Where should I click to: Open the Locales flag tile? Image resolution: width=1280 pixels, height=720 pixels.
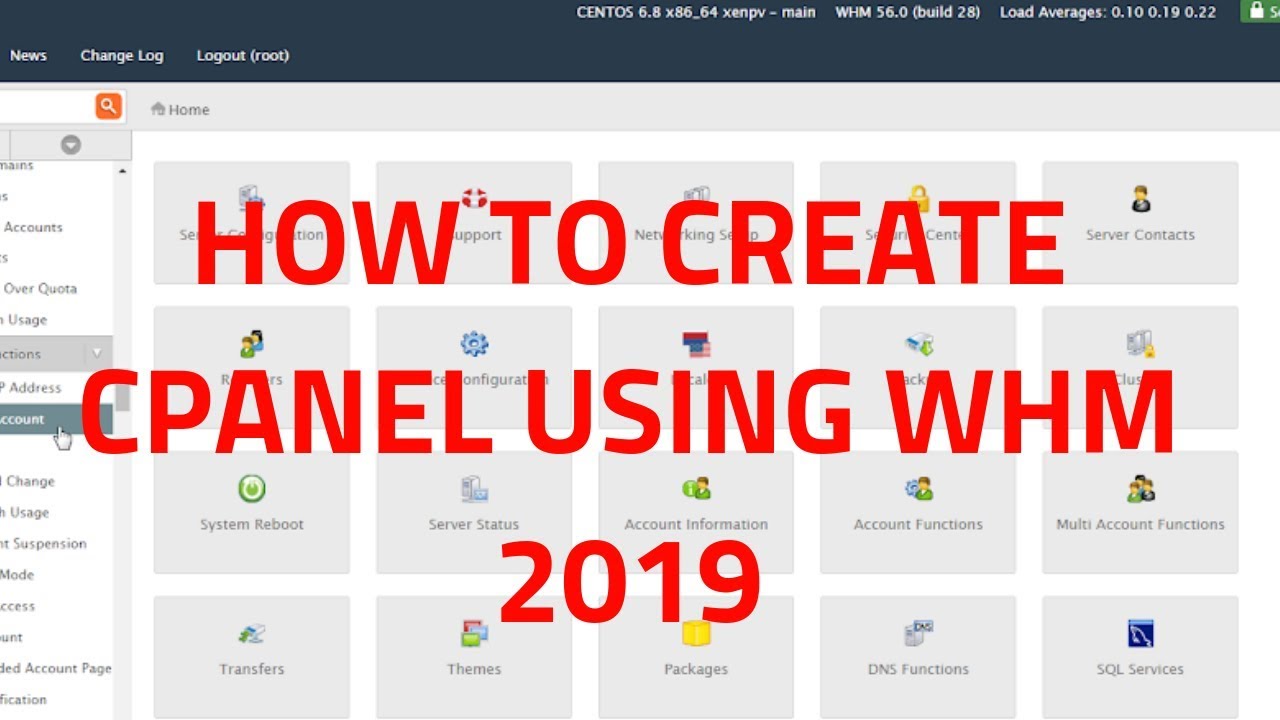click(x=696, y=367)
